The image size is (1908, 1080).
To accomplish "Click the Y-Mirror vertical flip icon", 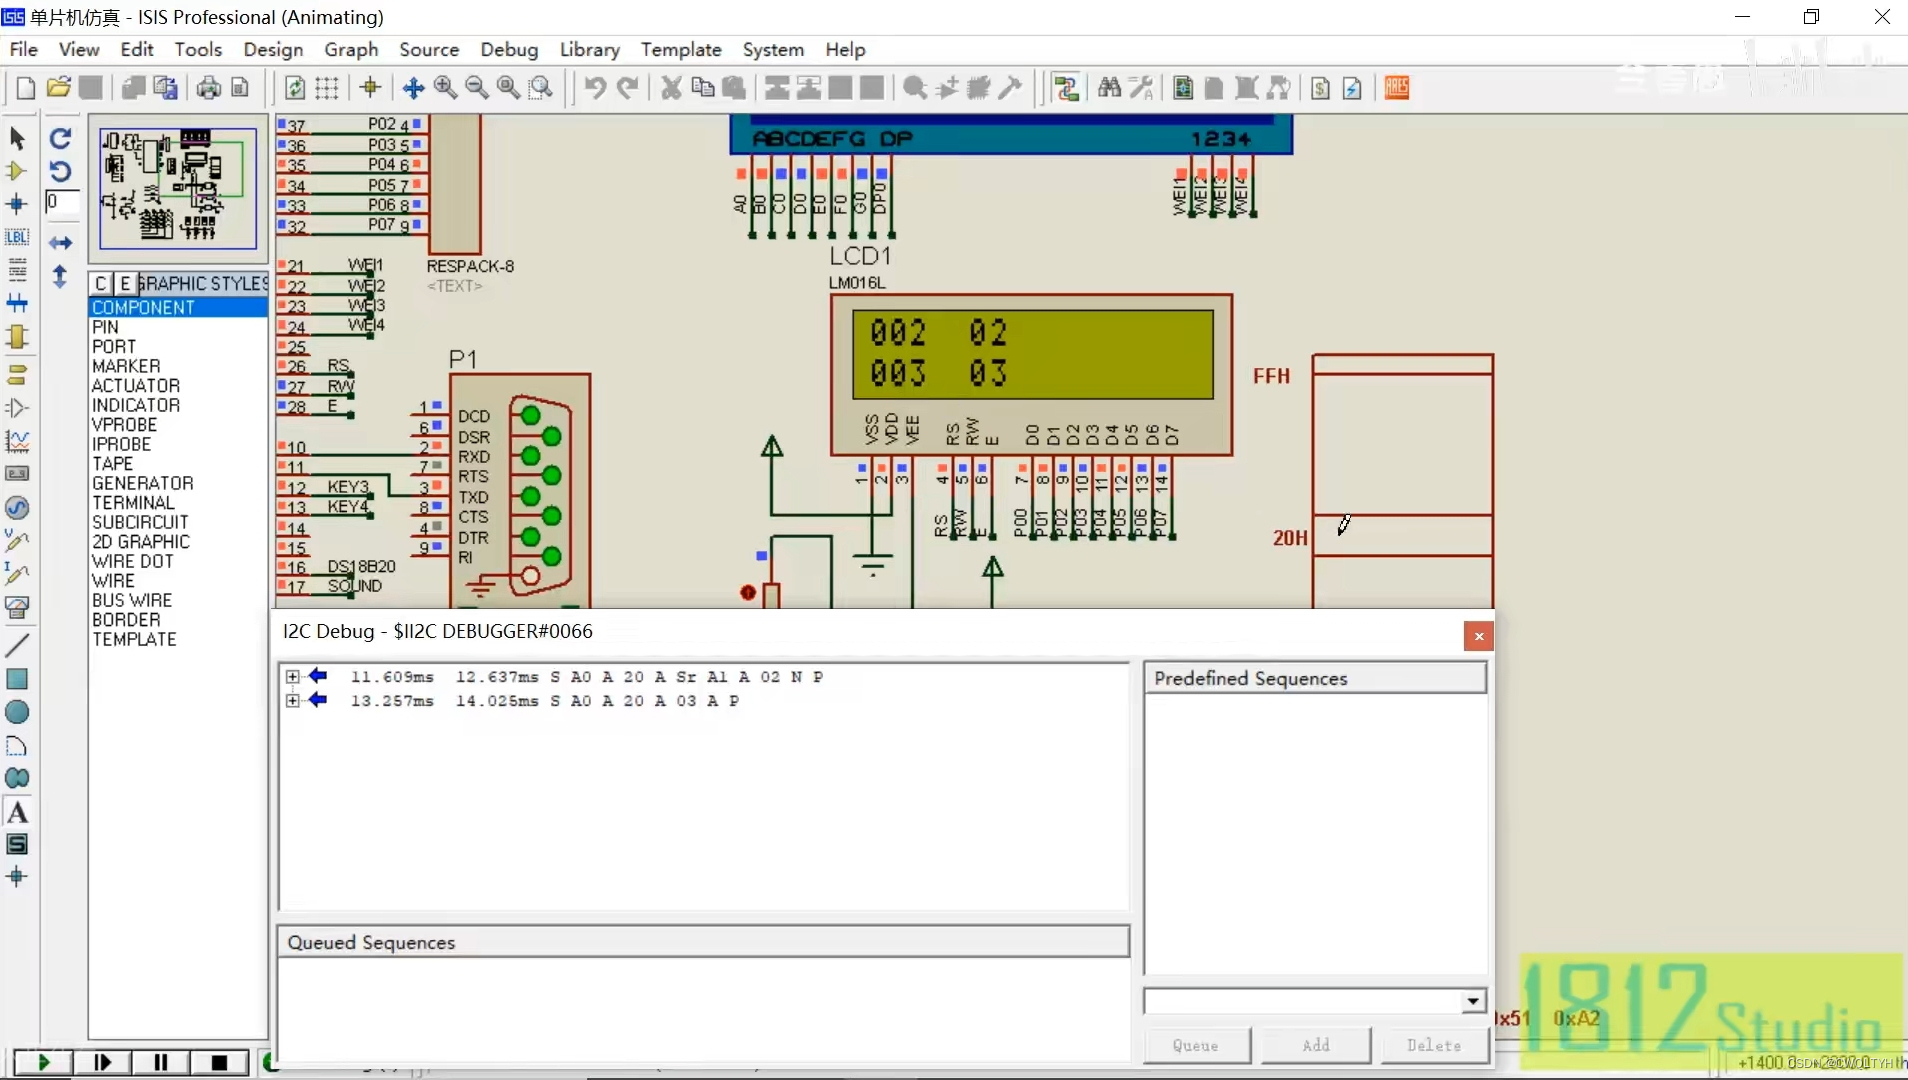I will (60, 277).
